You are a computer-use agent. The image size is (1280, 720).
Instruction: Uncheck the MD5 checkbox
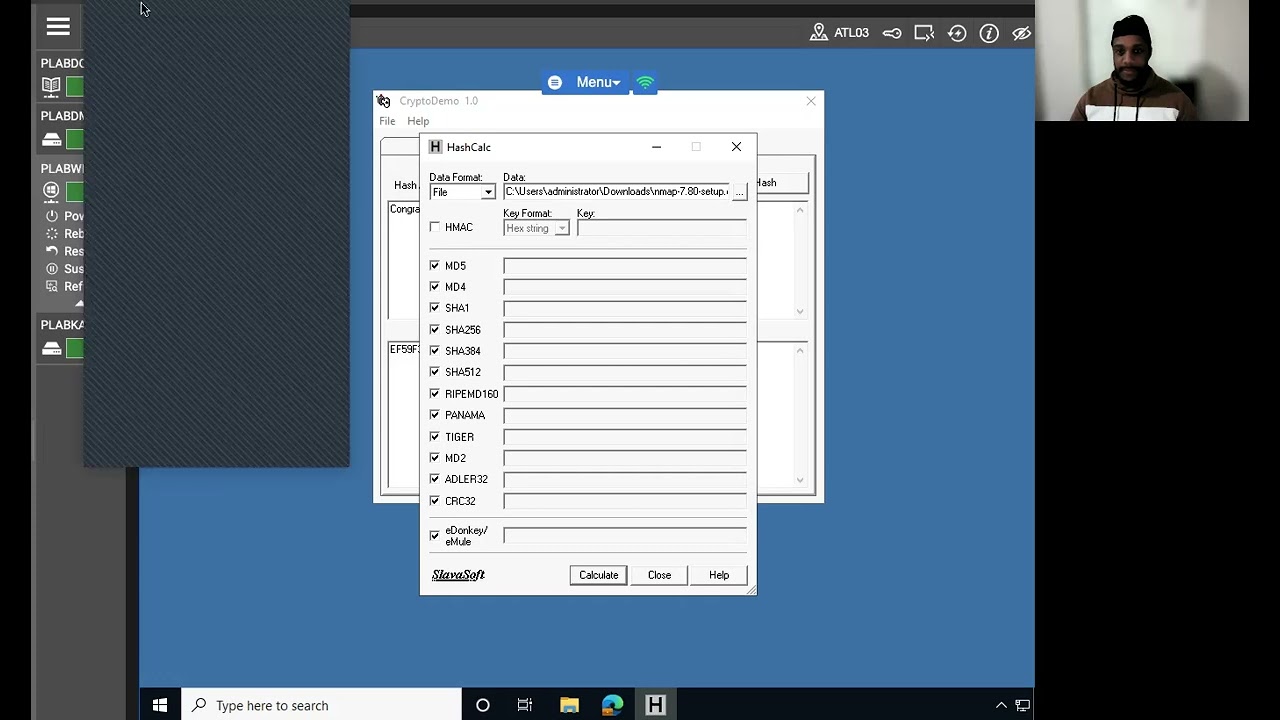click(x=435, y=265)
